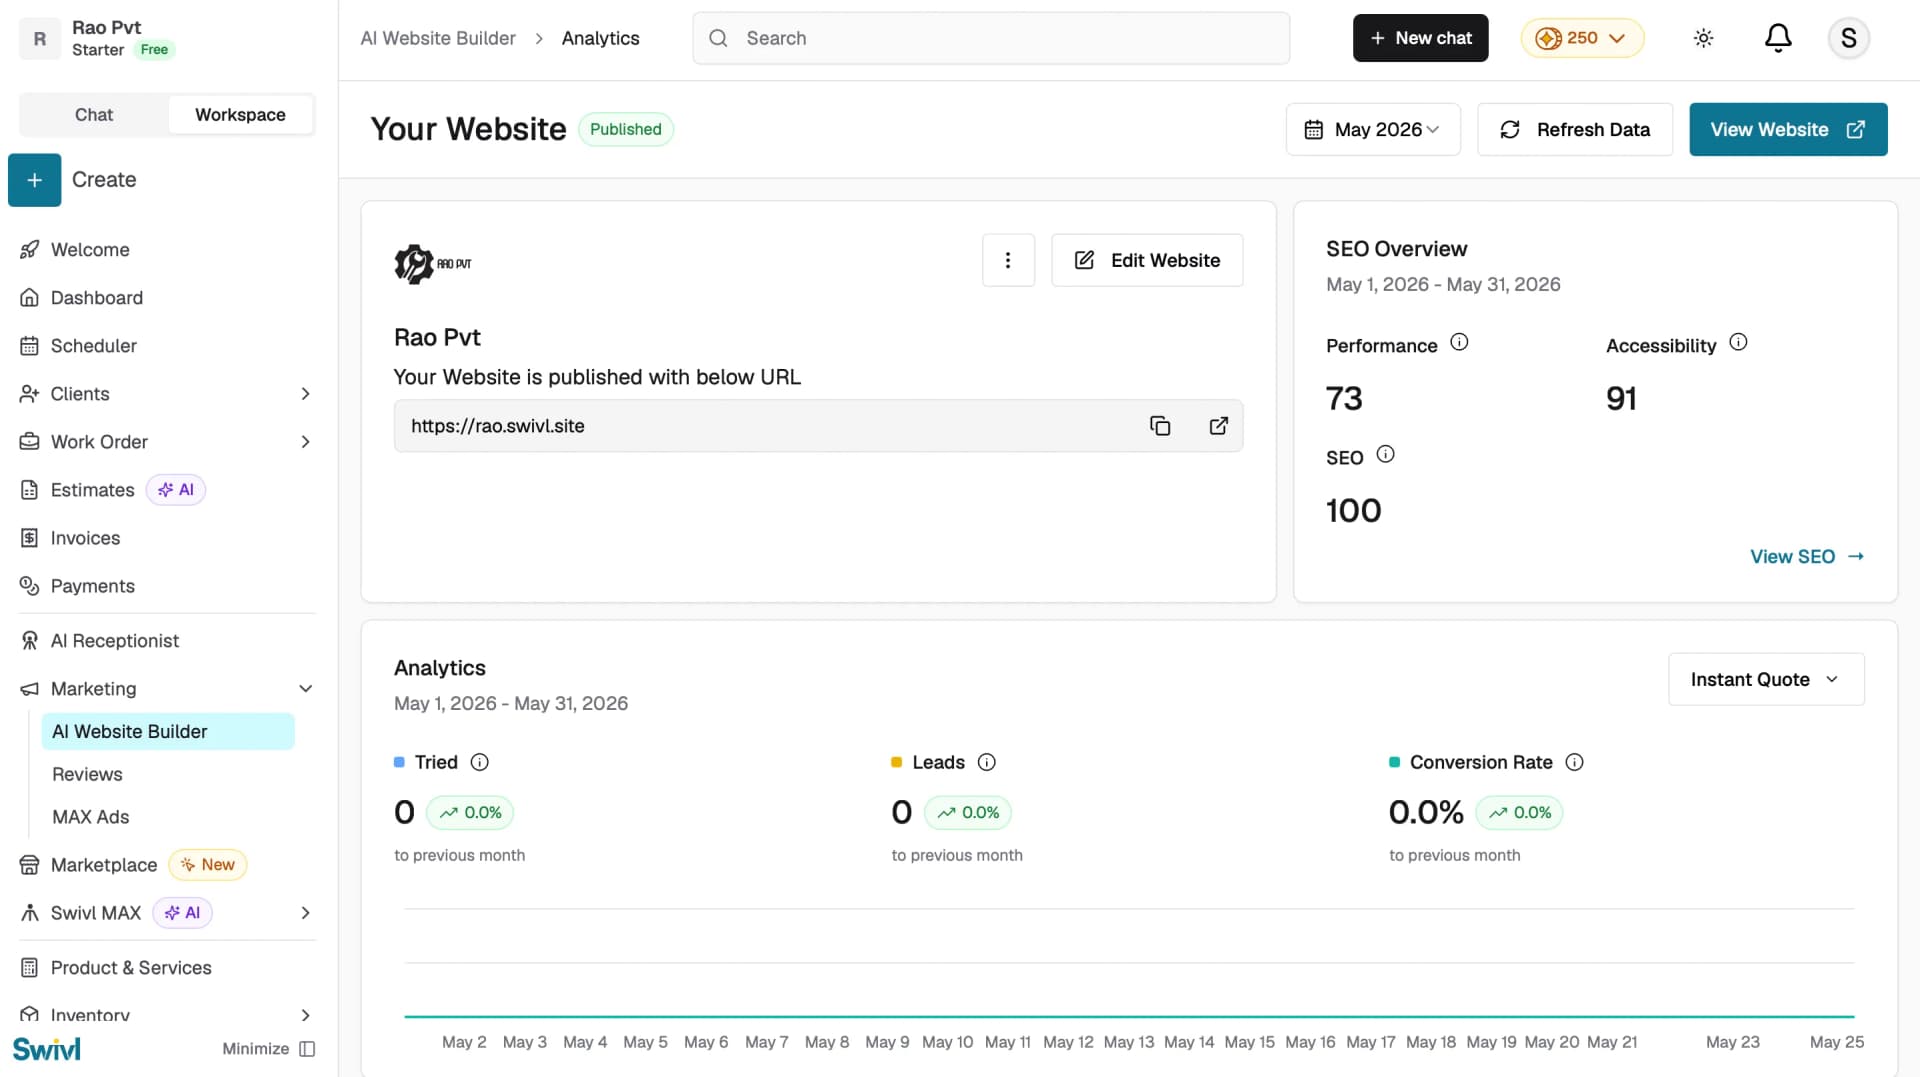1920x1077 pixels.
Task: Click the Conversion Rate teal legend square
Action: point(1394,762)
